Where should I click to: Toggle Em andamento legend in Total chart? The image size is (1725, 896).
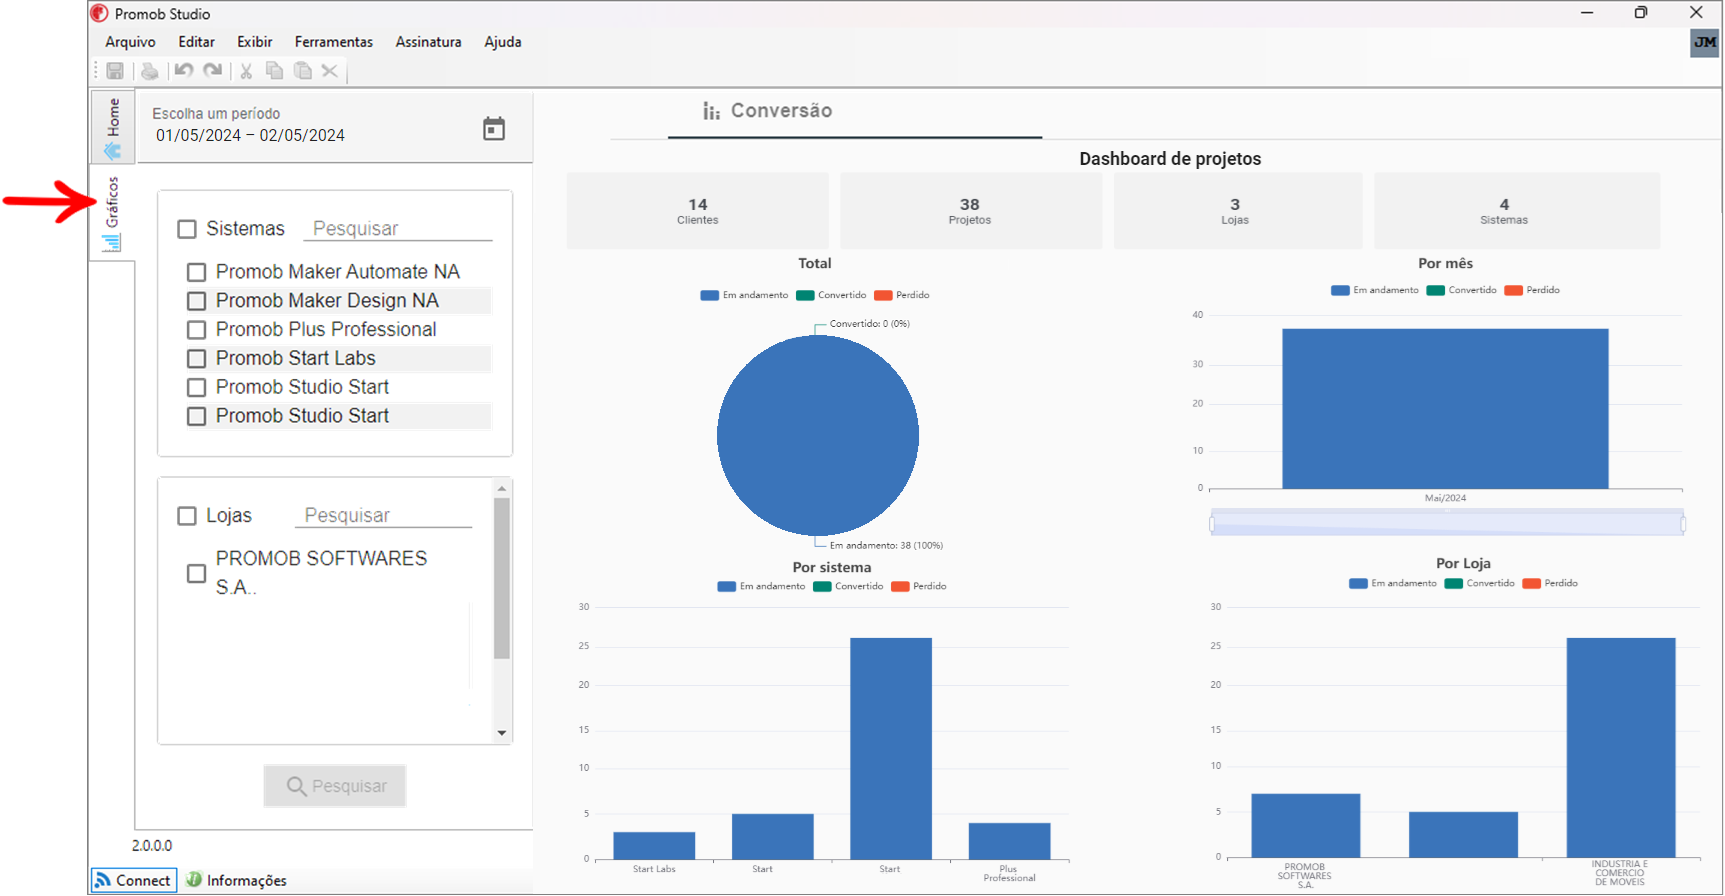tap(744, 295)
